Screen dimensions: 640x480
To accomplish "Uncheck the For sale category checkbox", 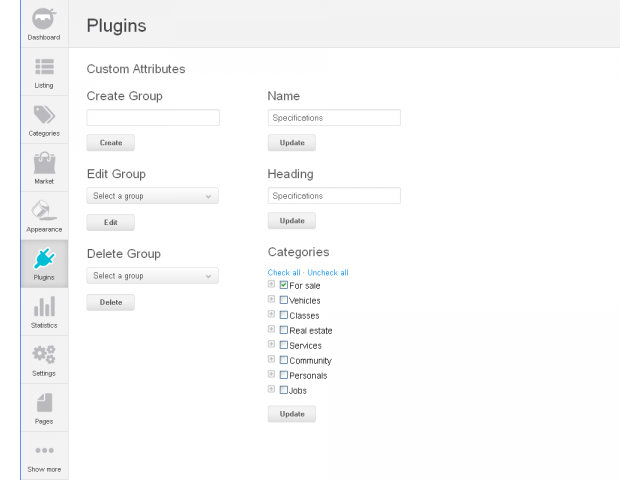I will 284,285.
